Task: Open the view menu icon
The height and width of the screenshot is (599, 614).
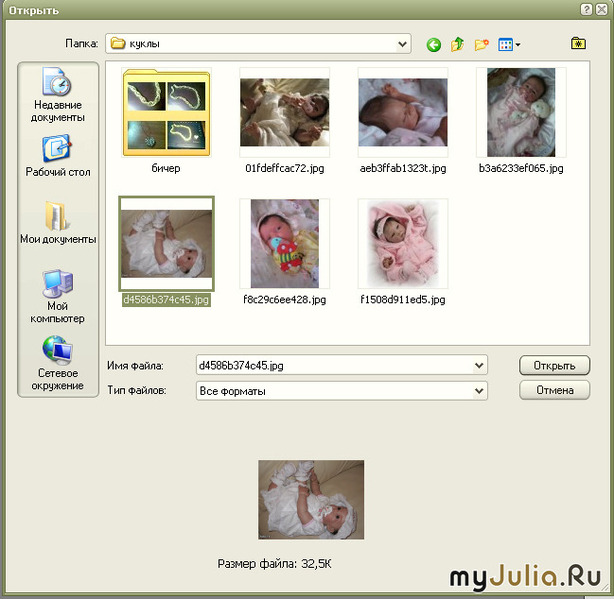Action: pyautogui.click(x=509, y=45)
